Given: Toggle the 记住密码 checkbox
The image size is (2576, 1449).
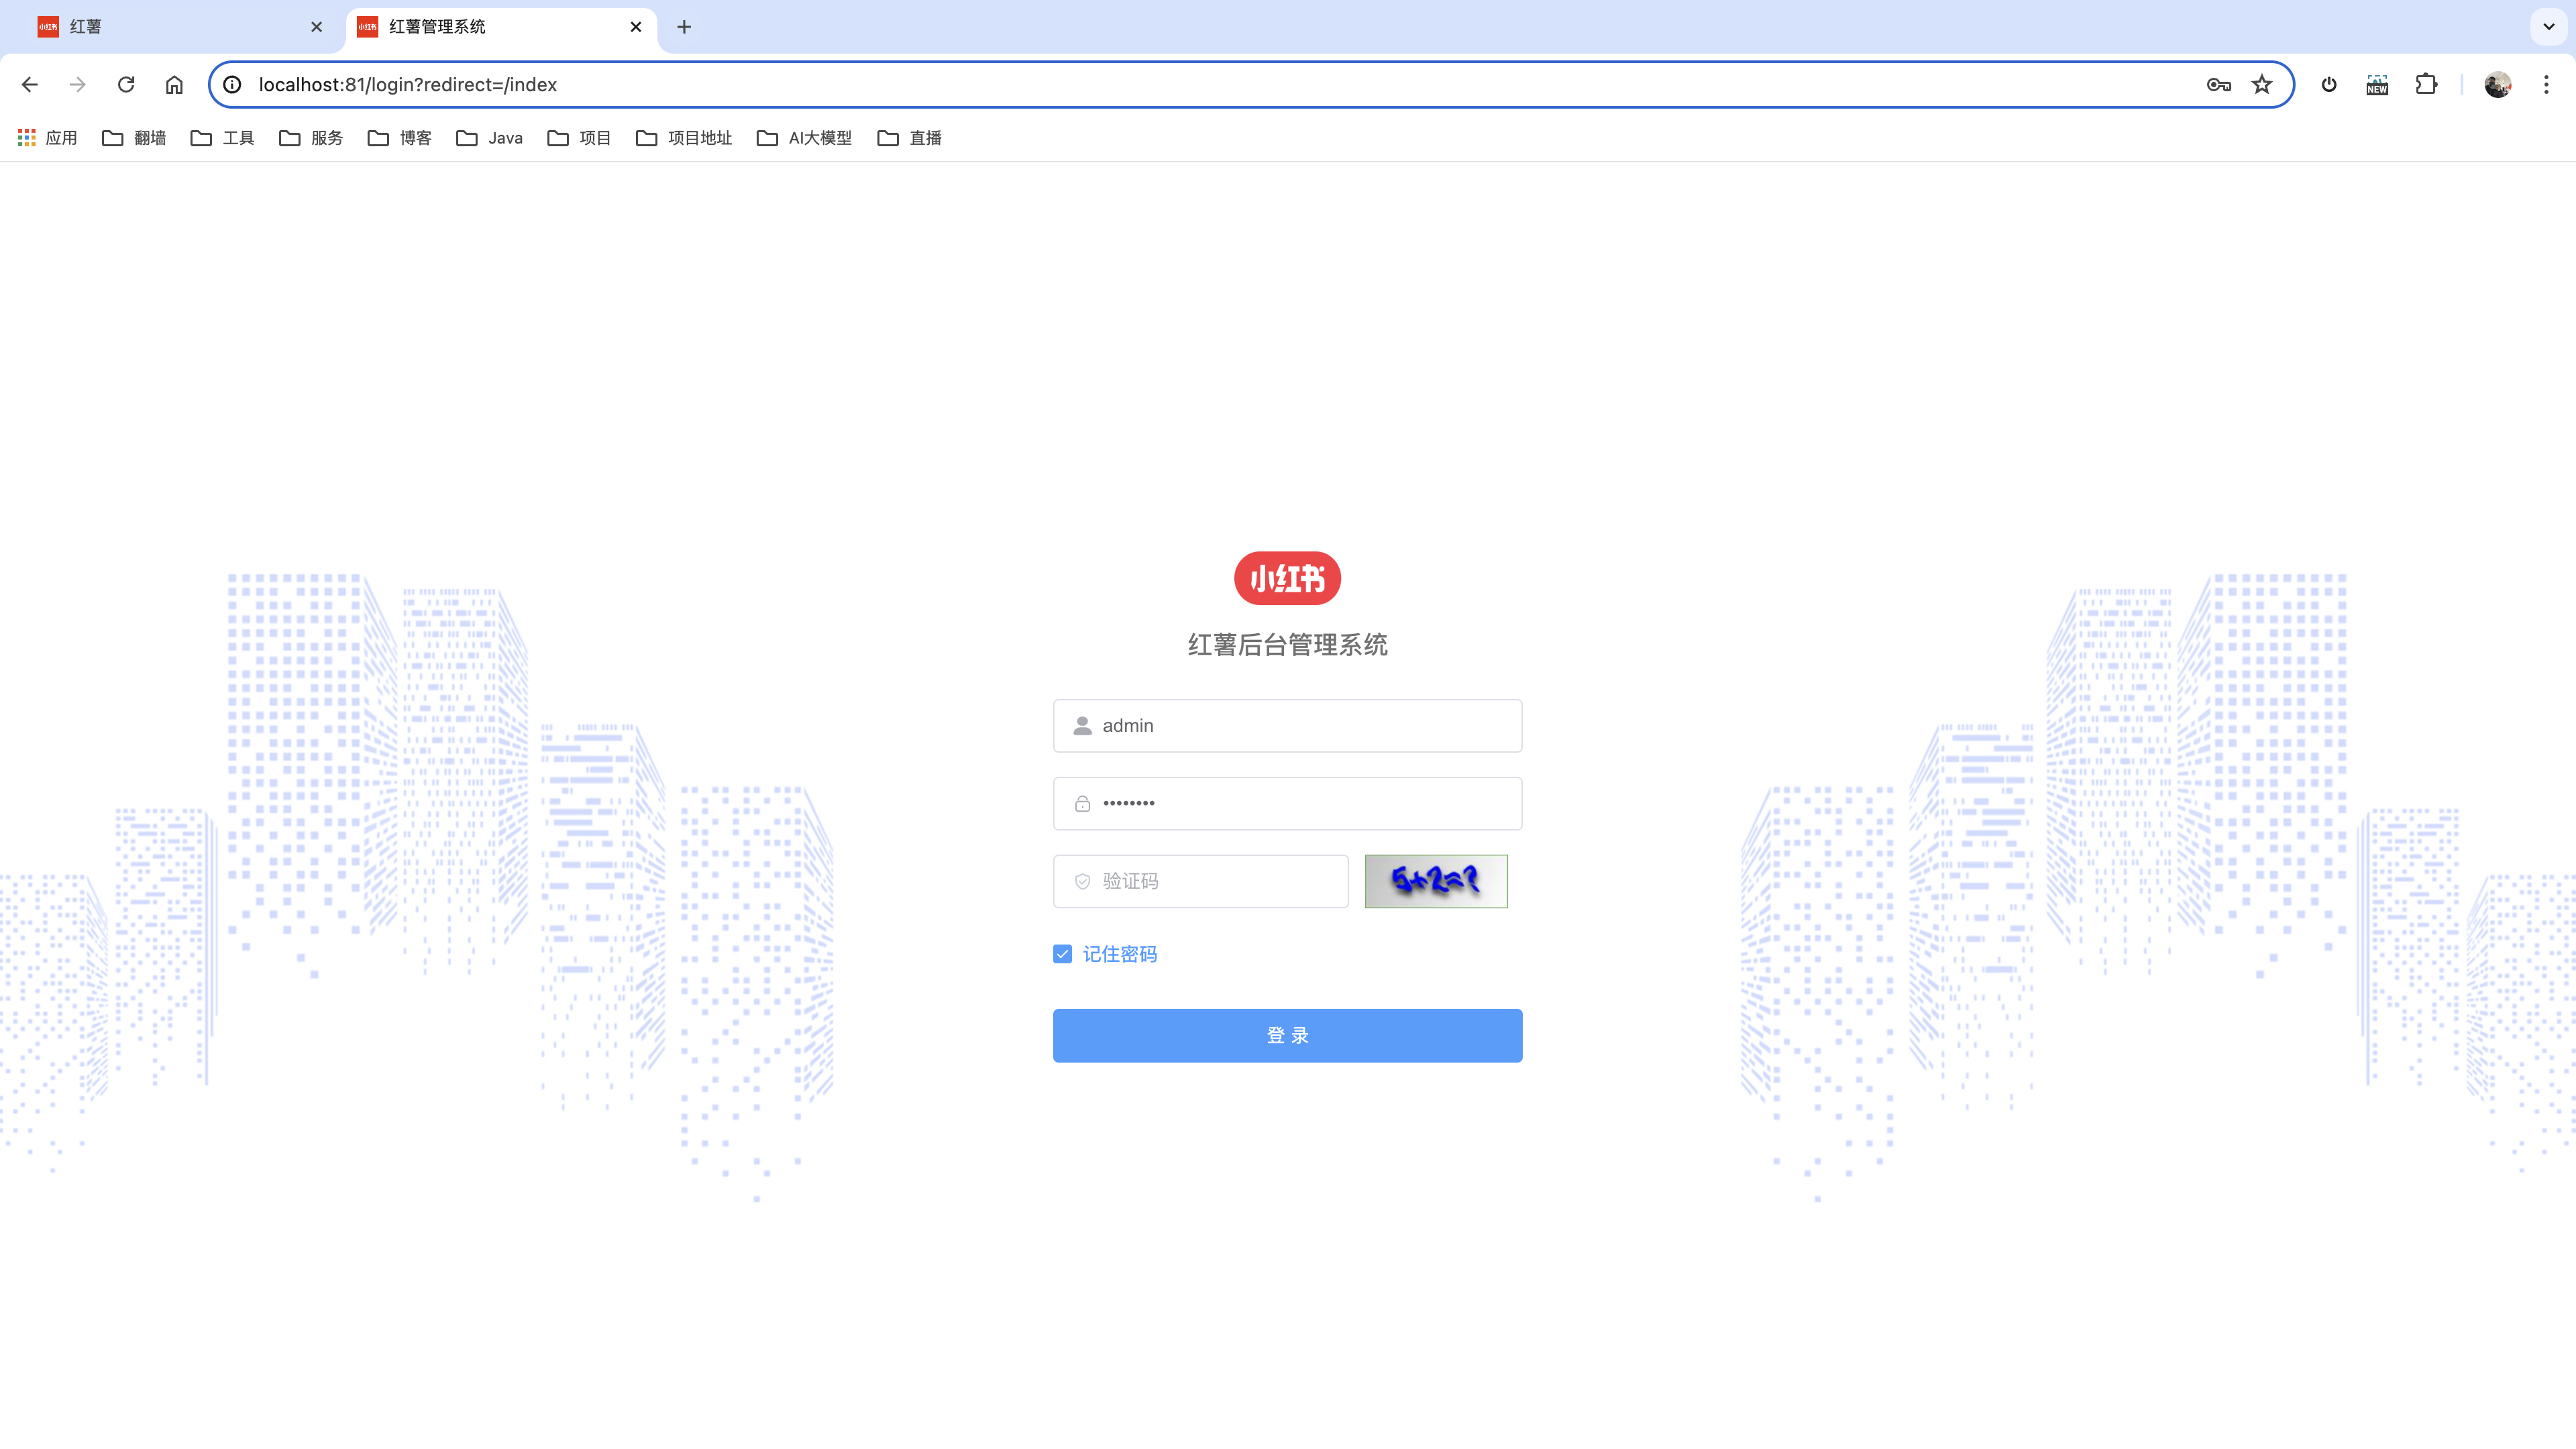Looking at the screenshot, I should tap(1062, 954).
